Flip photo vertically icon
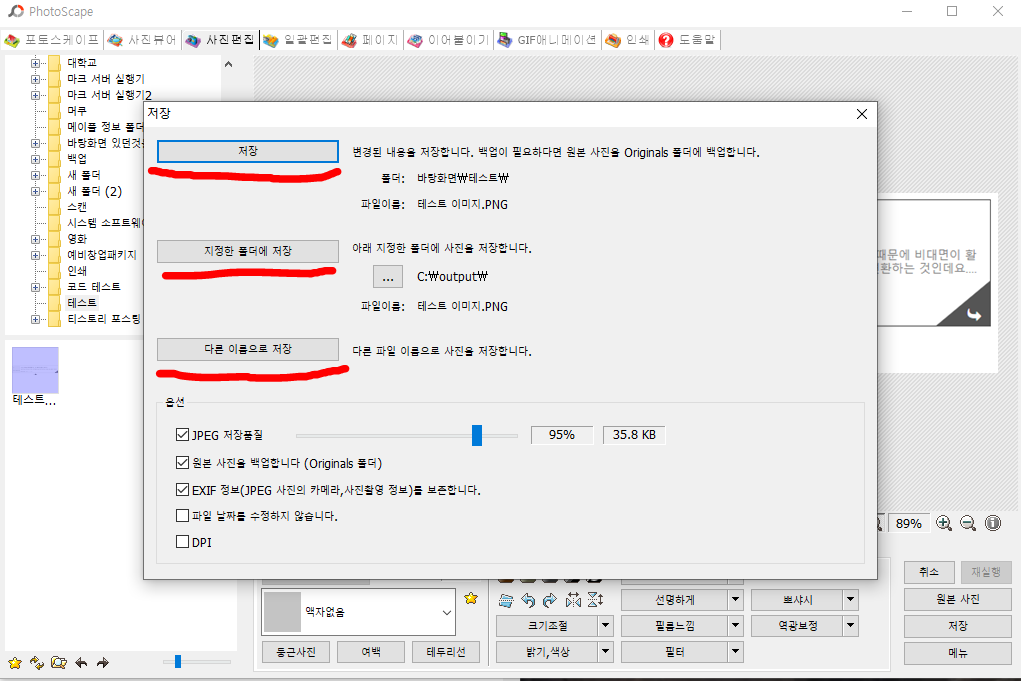This screenshot has width=1021, height=681. coord(595,600)
